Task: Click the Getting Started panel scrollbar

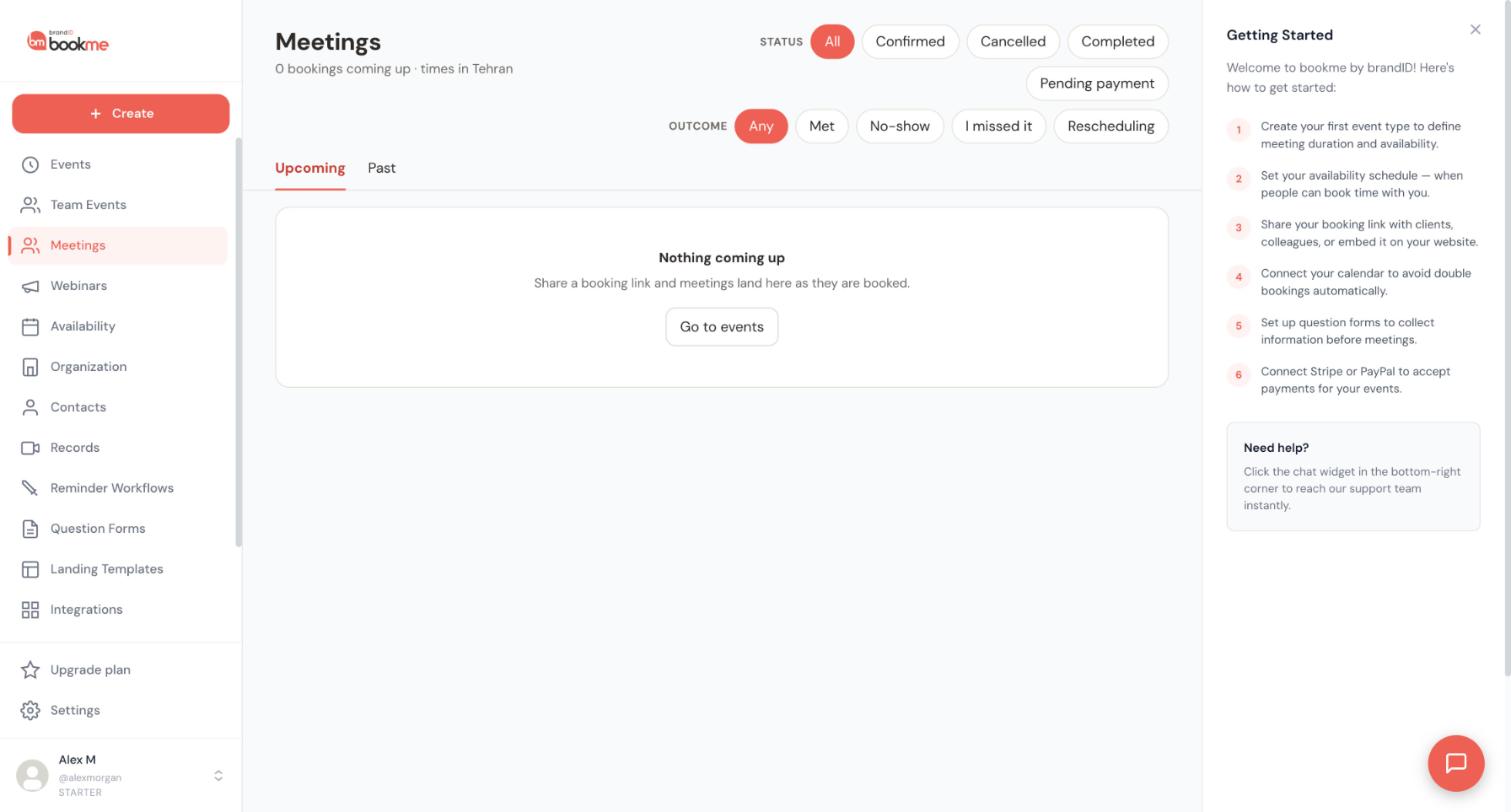Action: click(1507, 338)
